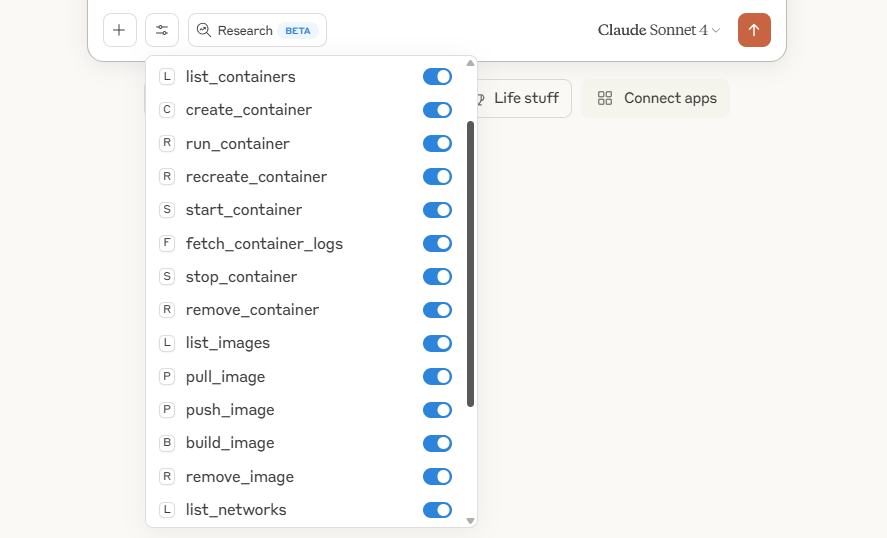Image resolution: width=887 pixels, height=538 pixels.
Task: Click the plus attachment button
Action: [119, 30]
